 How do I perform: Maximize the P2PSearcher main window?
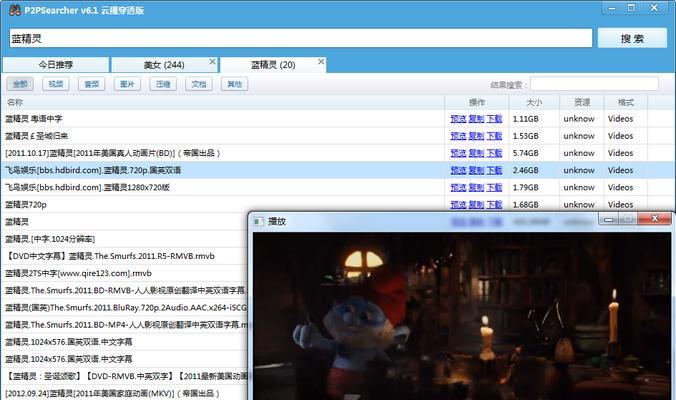631,8
